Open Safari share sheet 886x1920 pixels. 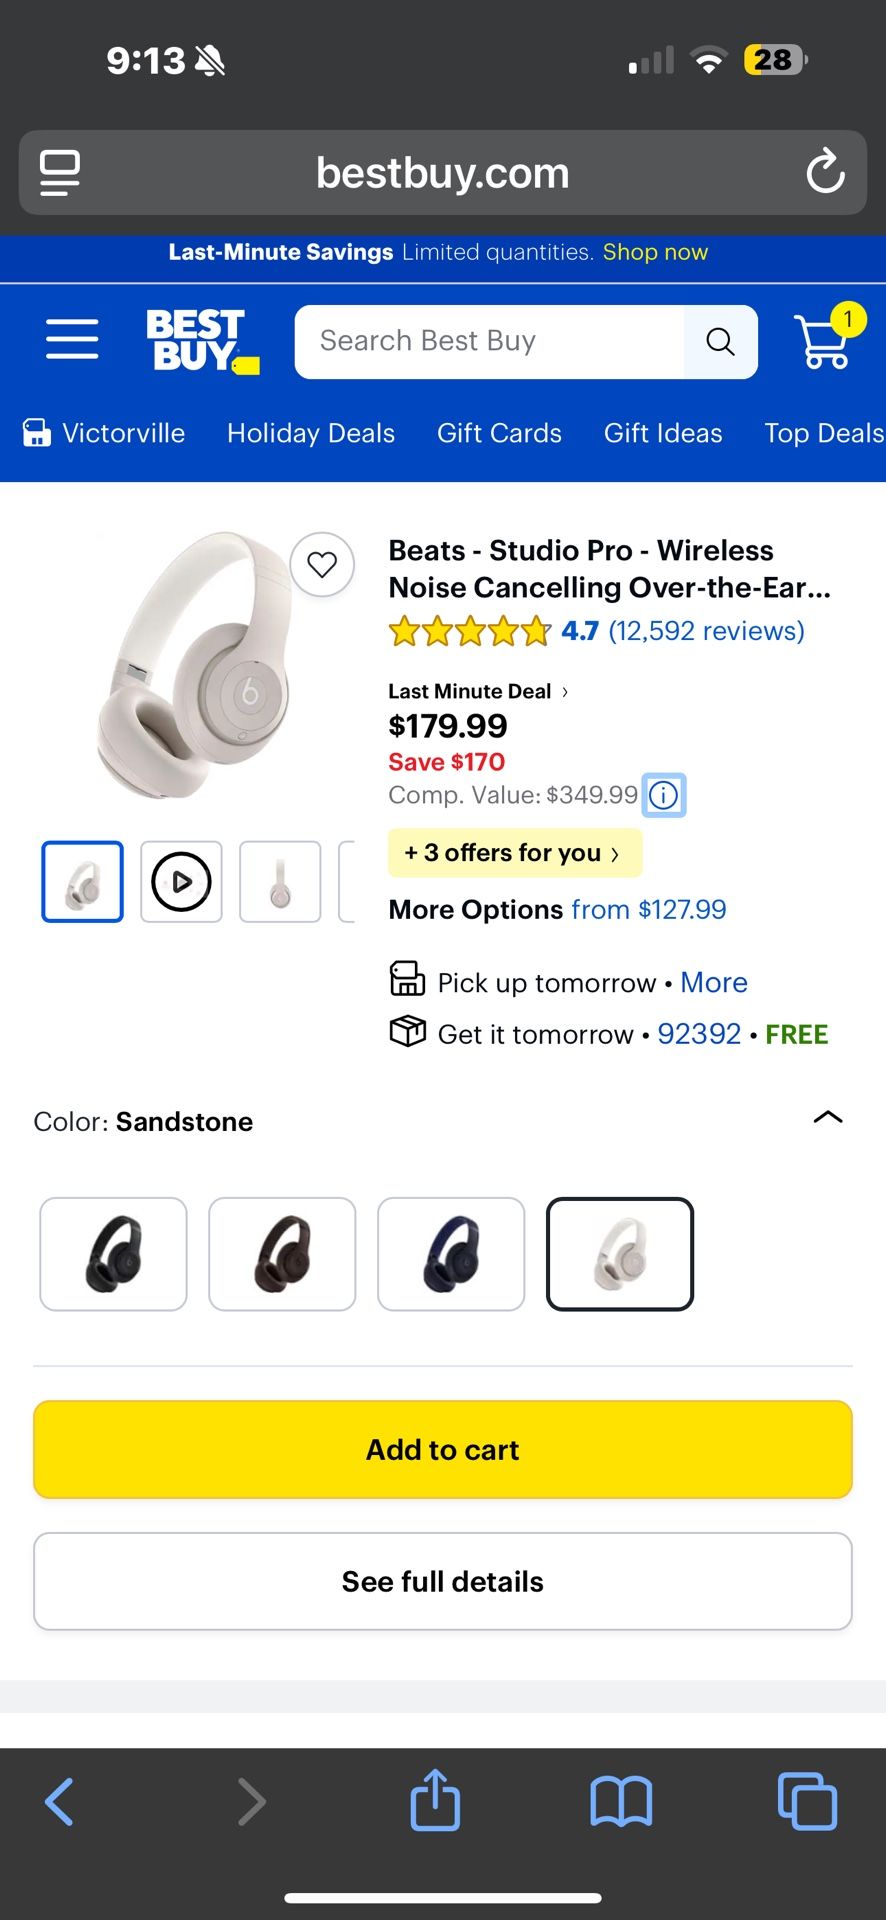(435, 1800)
